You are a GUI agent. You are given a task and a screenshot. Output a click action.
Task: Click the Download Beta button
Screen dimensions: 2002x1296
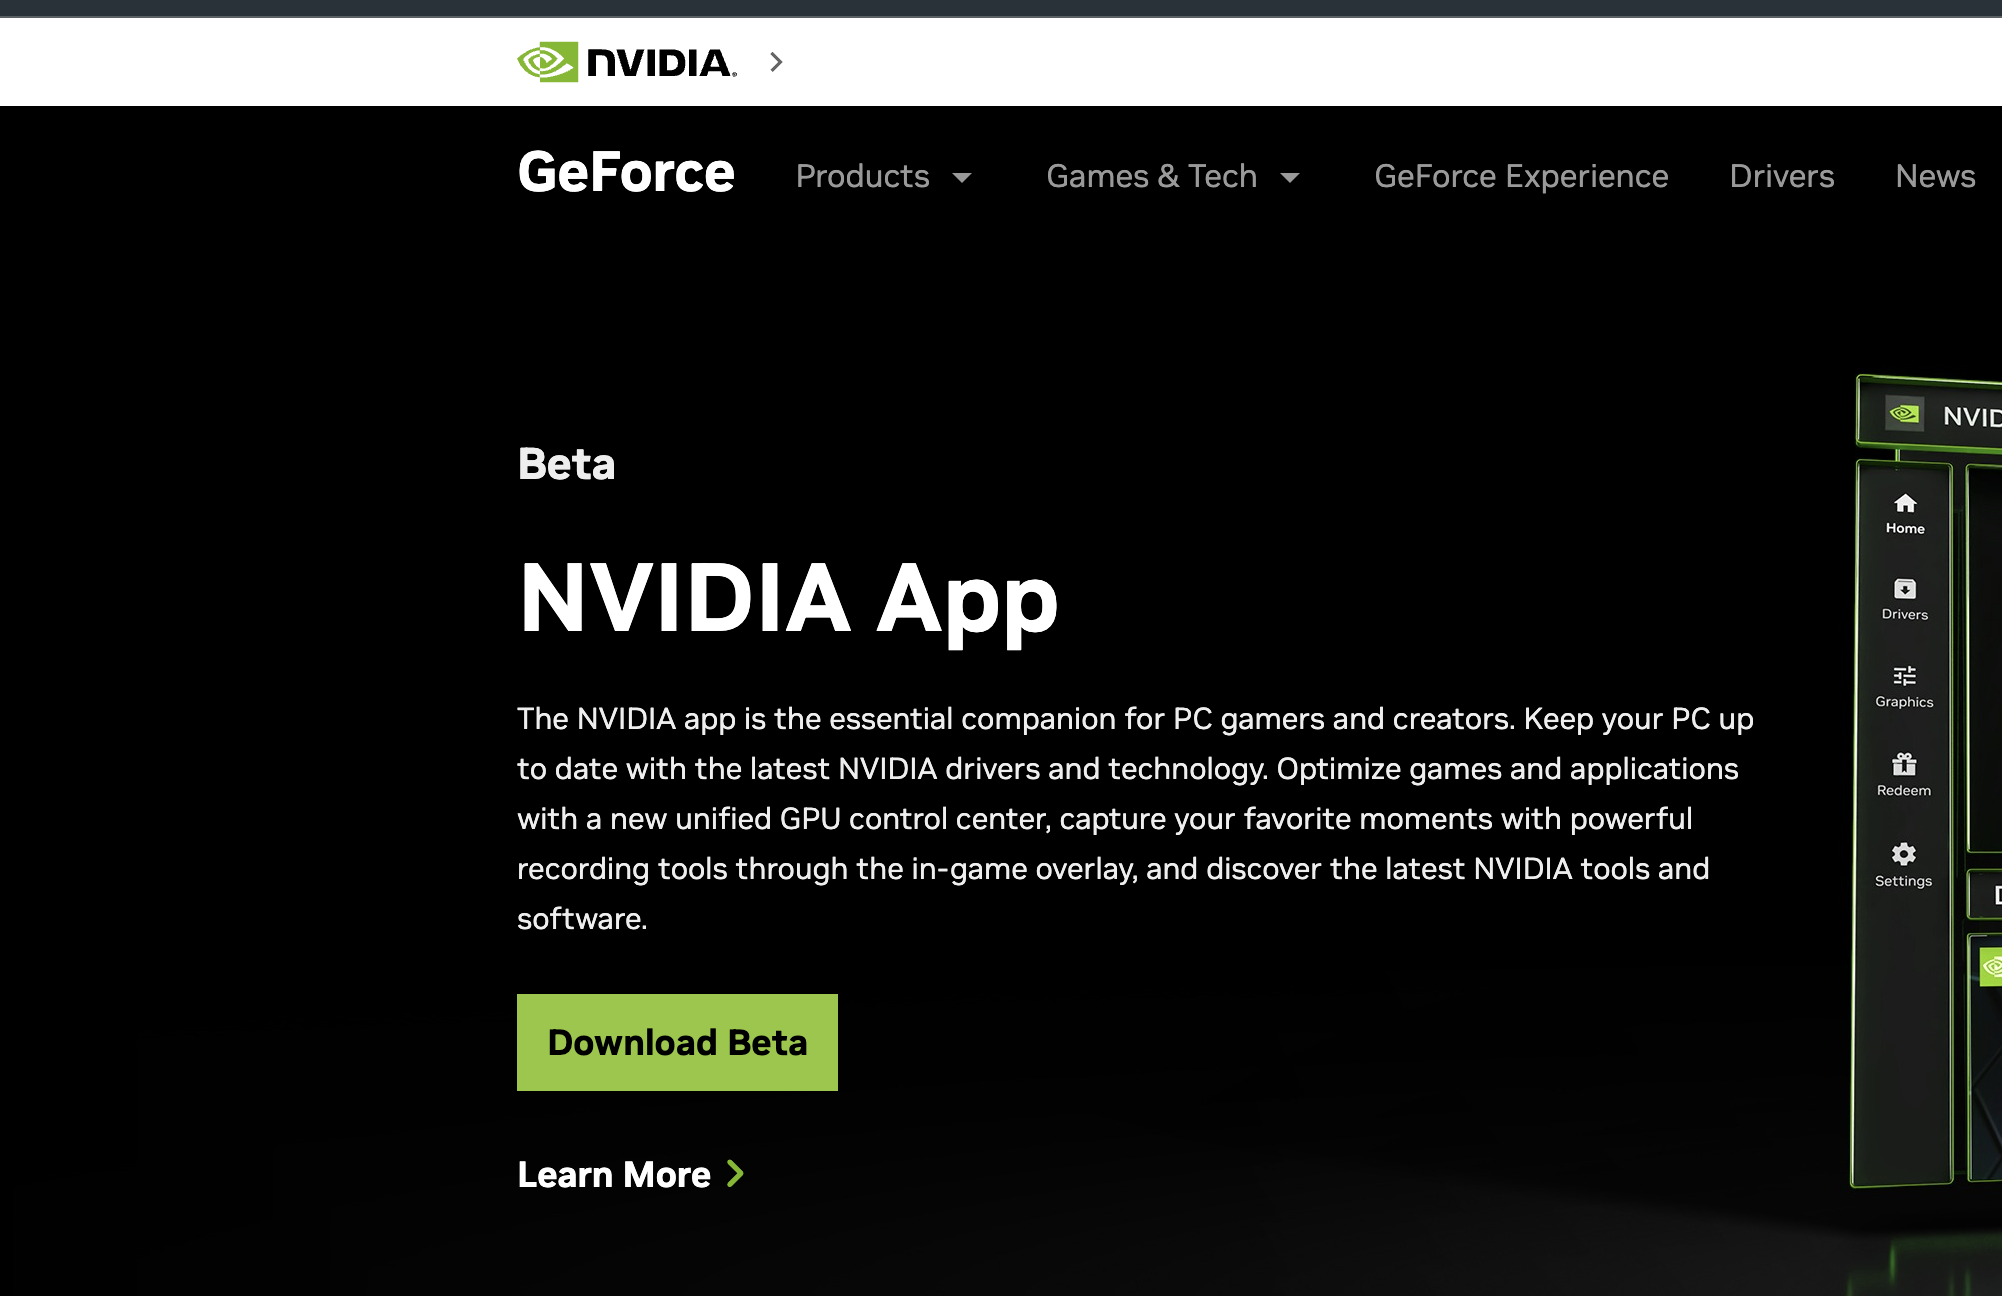tap(677, 1042)
